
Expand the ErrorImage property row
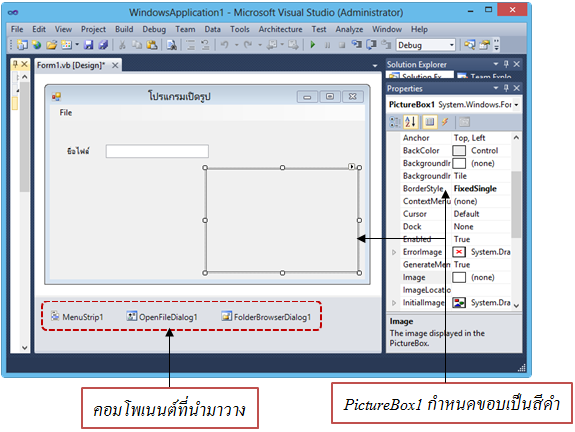394,252
